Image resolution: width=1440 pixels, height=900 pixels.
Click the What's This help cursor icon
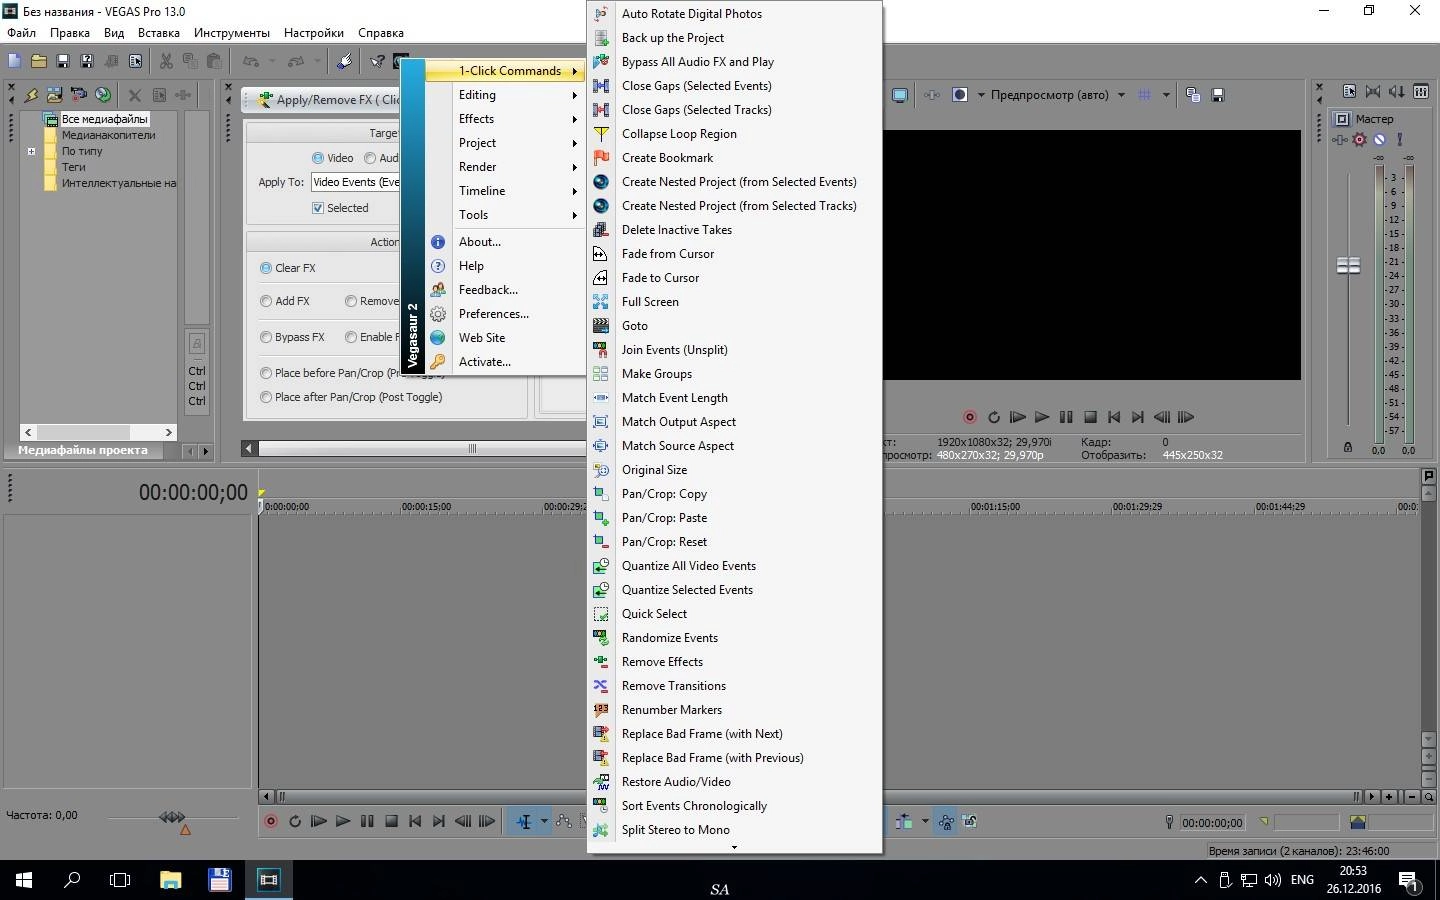pyautogui.click(x=377, y=61)
